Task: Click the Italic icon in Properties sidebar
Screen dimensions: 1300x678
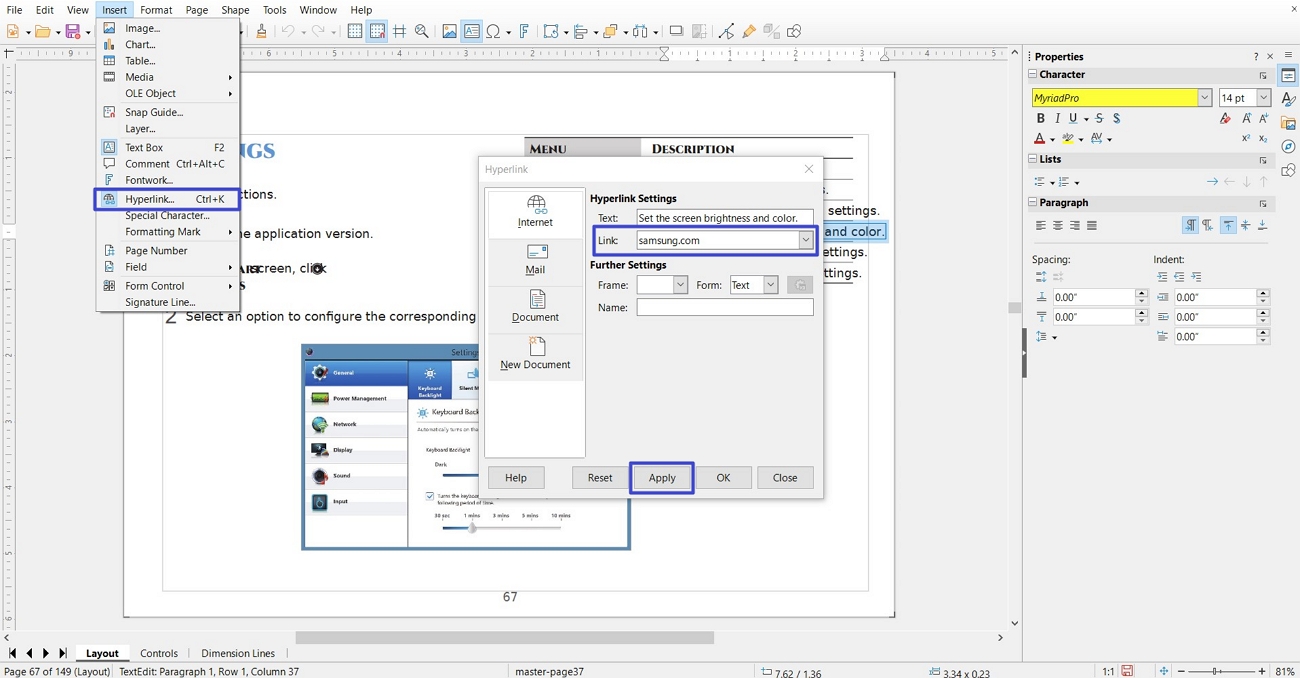Action: pos(1057,118)
